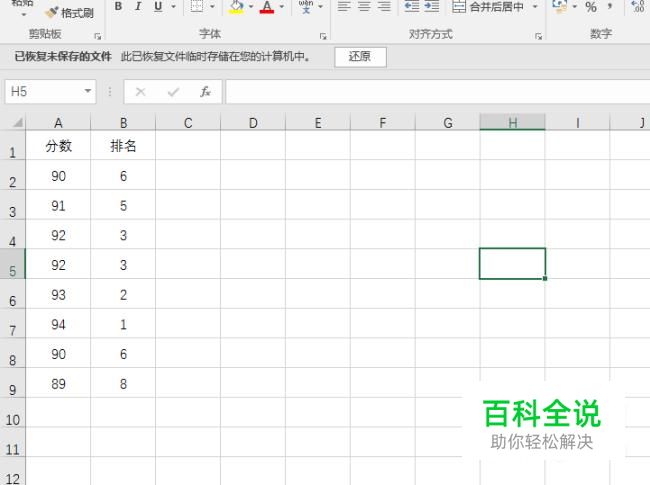The image size is (650, 485).
Task: Click the cell borders icon
Action: (x=196, y=6)
